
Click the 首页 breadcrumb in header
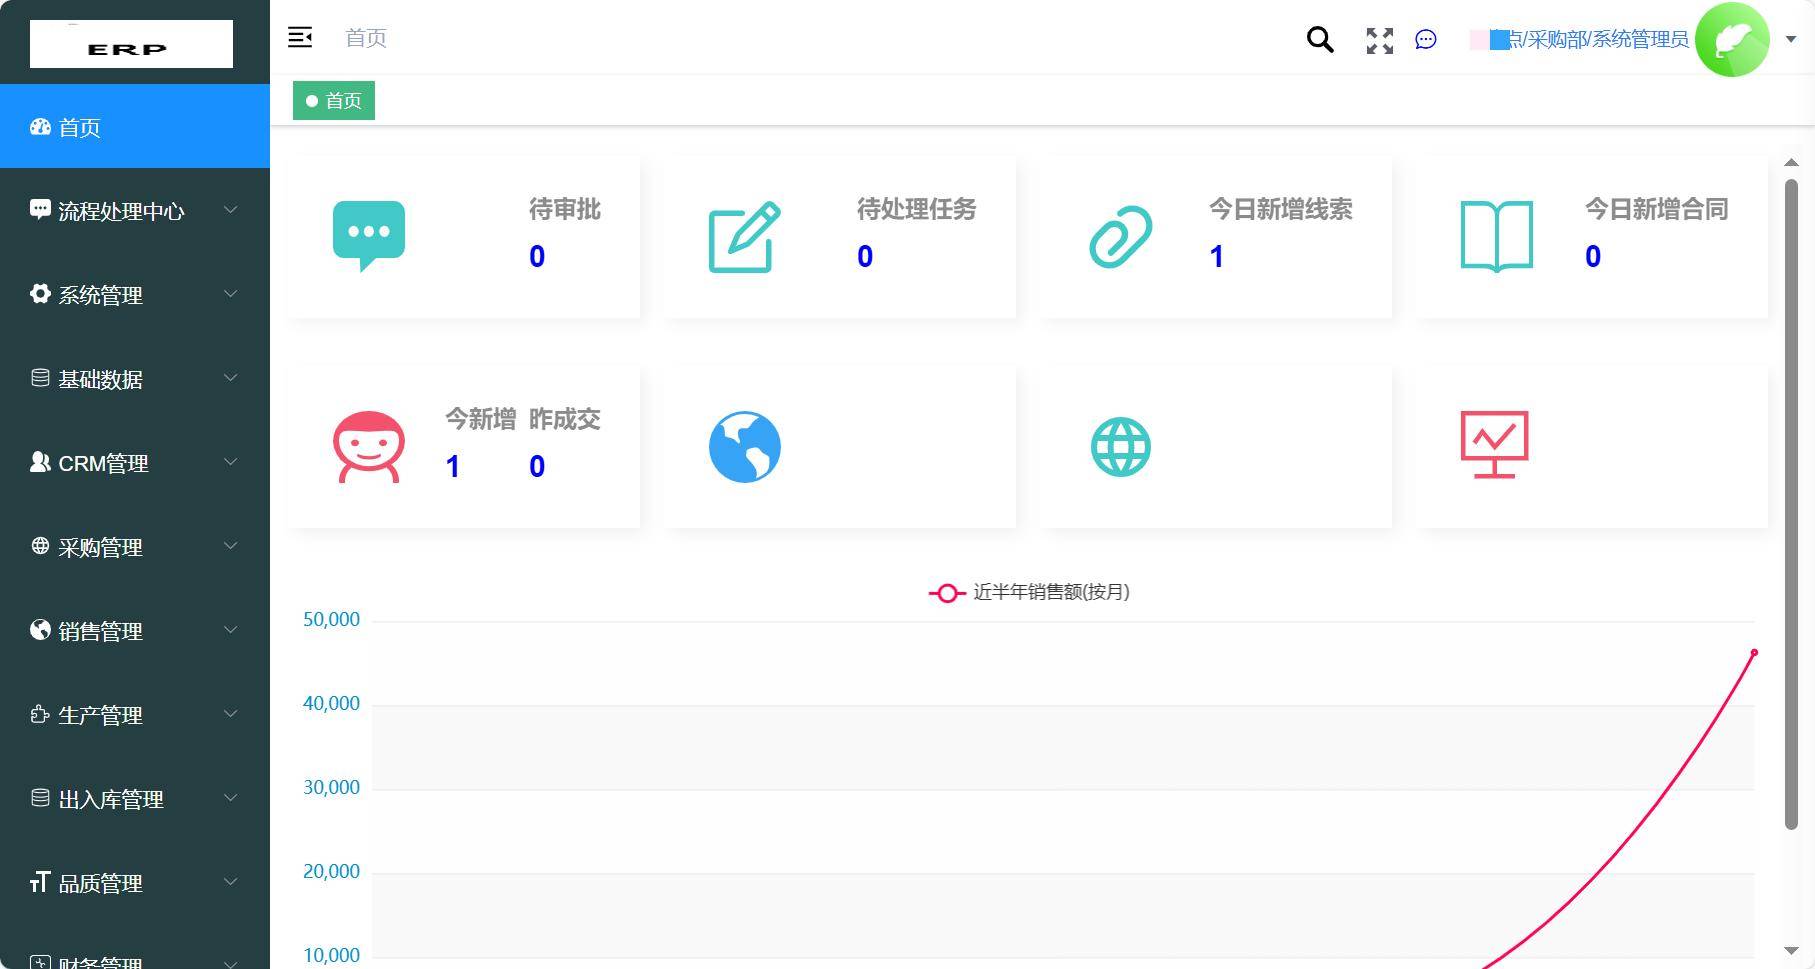(366, 38)
